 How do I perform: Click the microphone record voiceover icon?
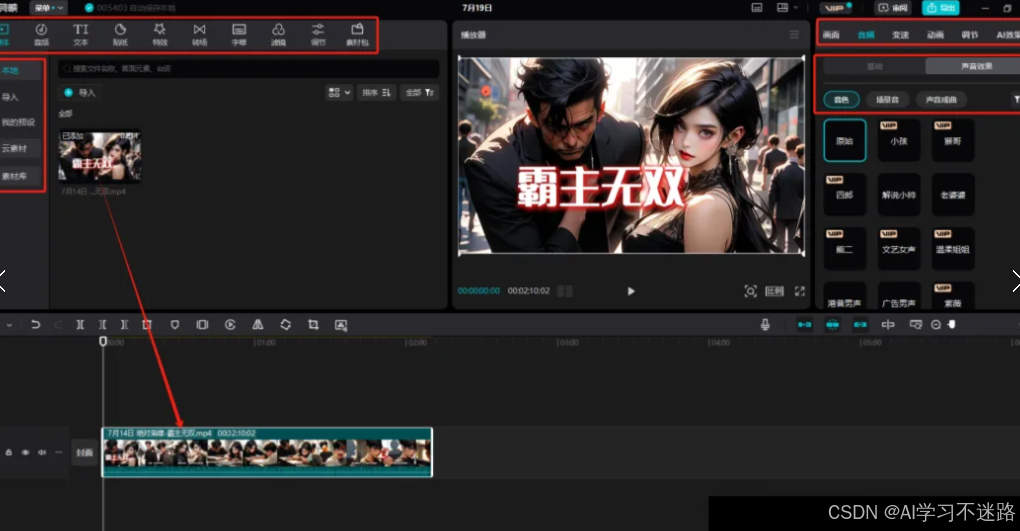[x=765, y=324]
